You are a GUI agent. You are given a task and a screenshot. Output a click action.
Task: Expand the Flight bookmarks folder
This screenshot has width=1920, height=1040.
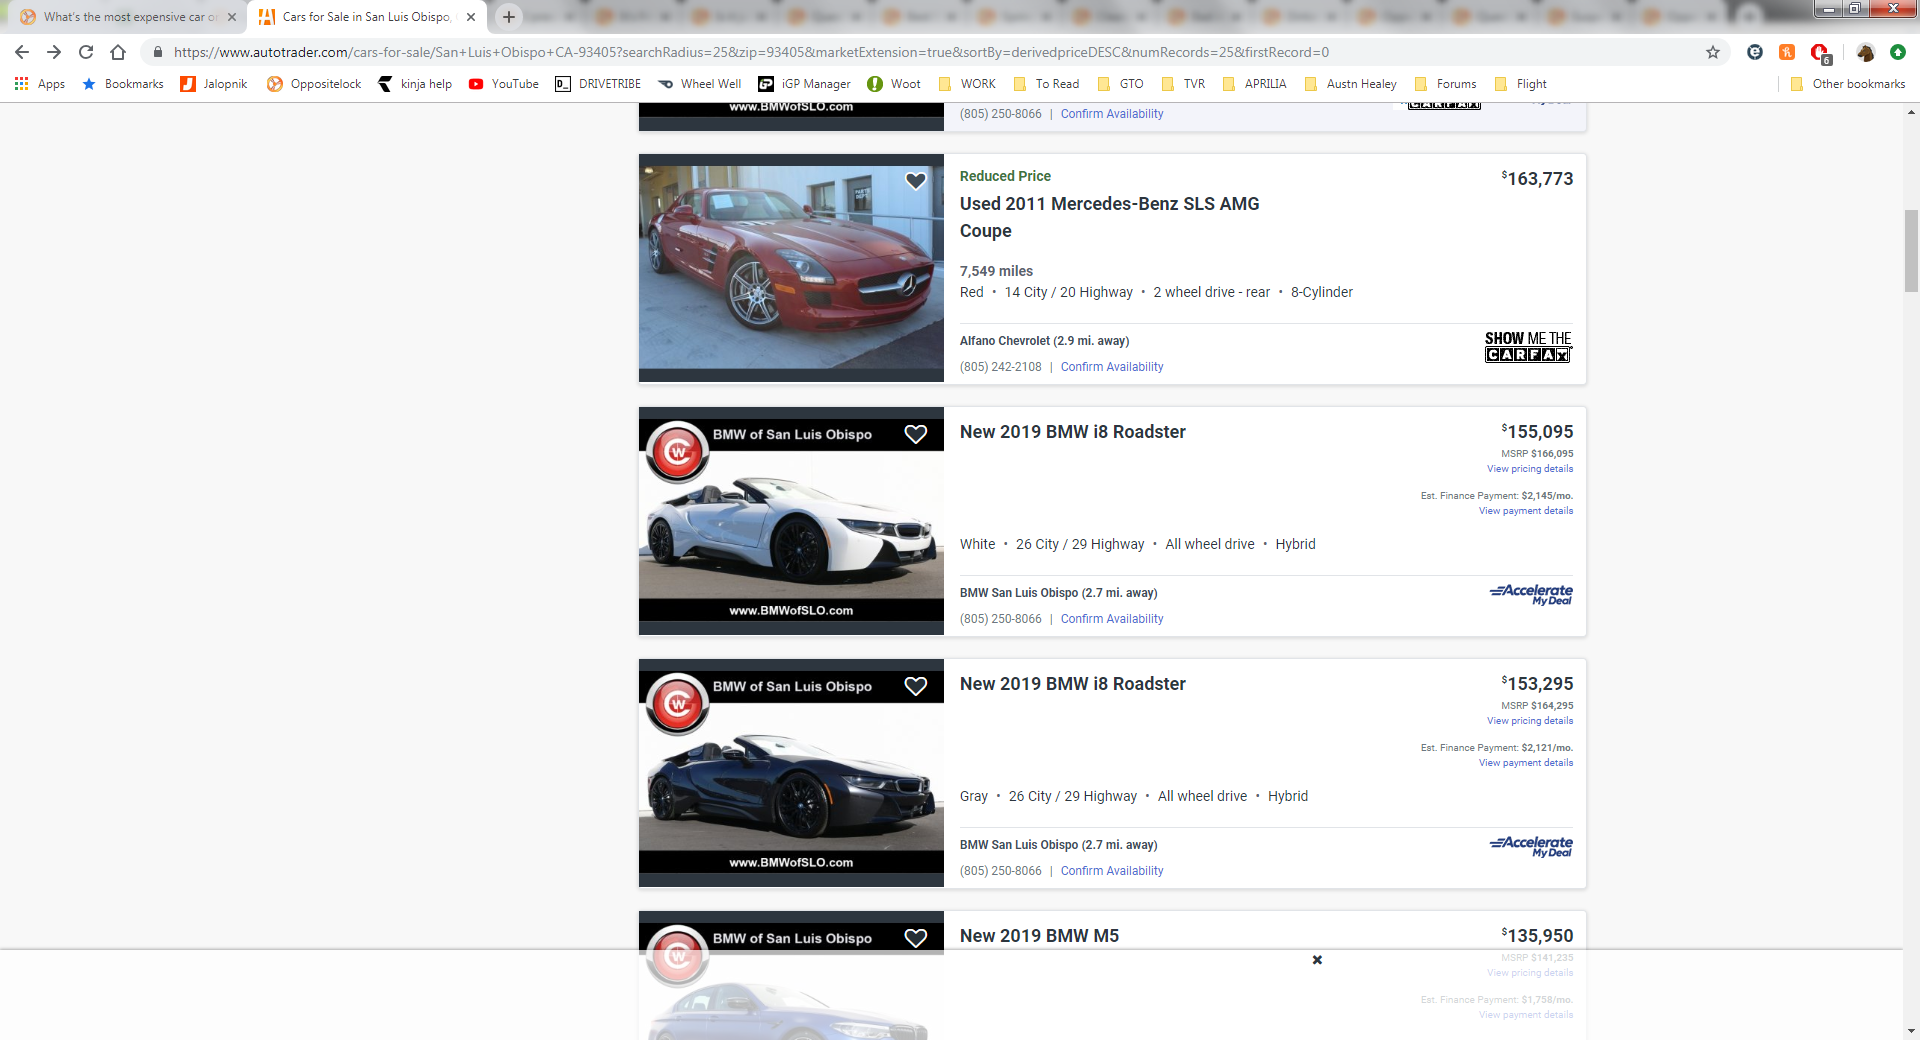point(1520,84)
